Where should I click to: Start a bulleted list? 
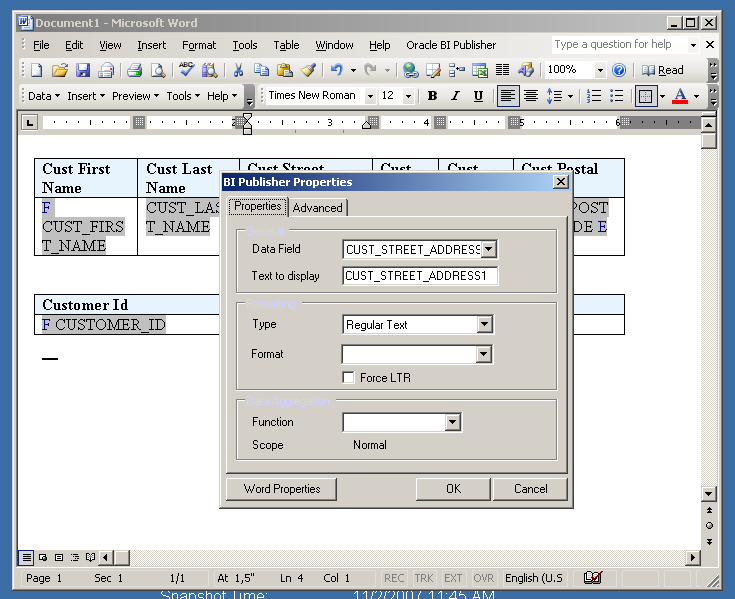pos(616,96)
